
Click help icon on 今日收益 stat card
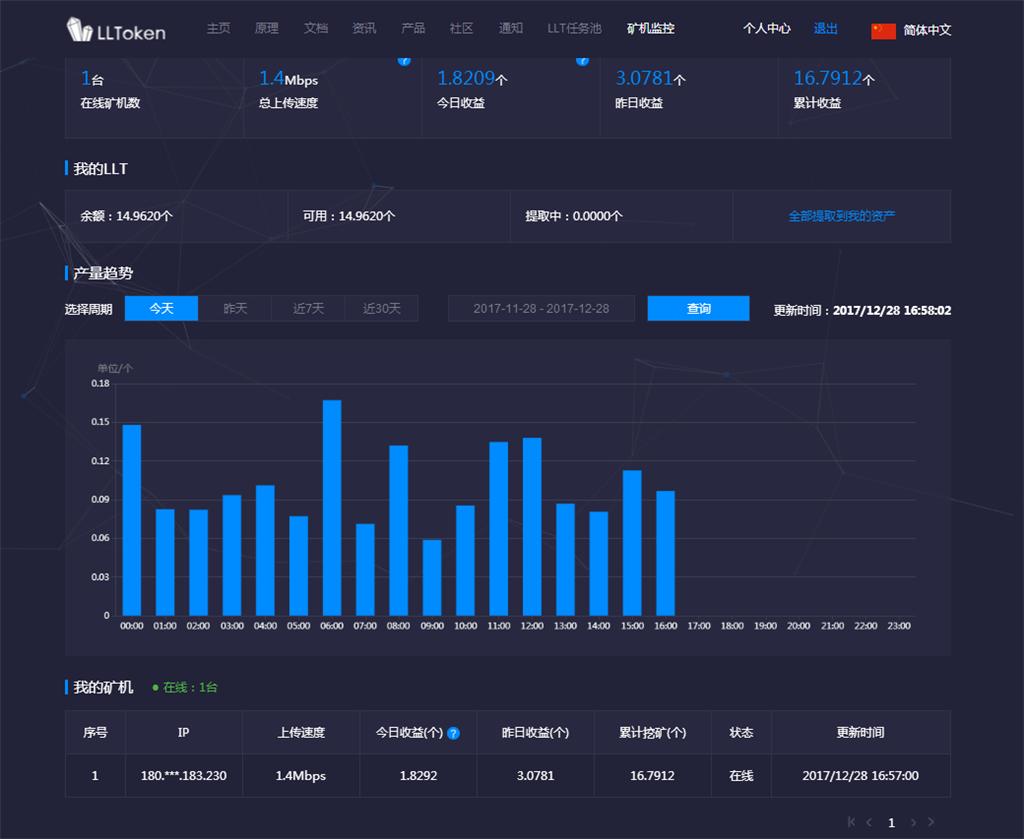tap(582, 60)
